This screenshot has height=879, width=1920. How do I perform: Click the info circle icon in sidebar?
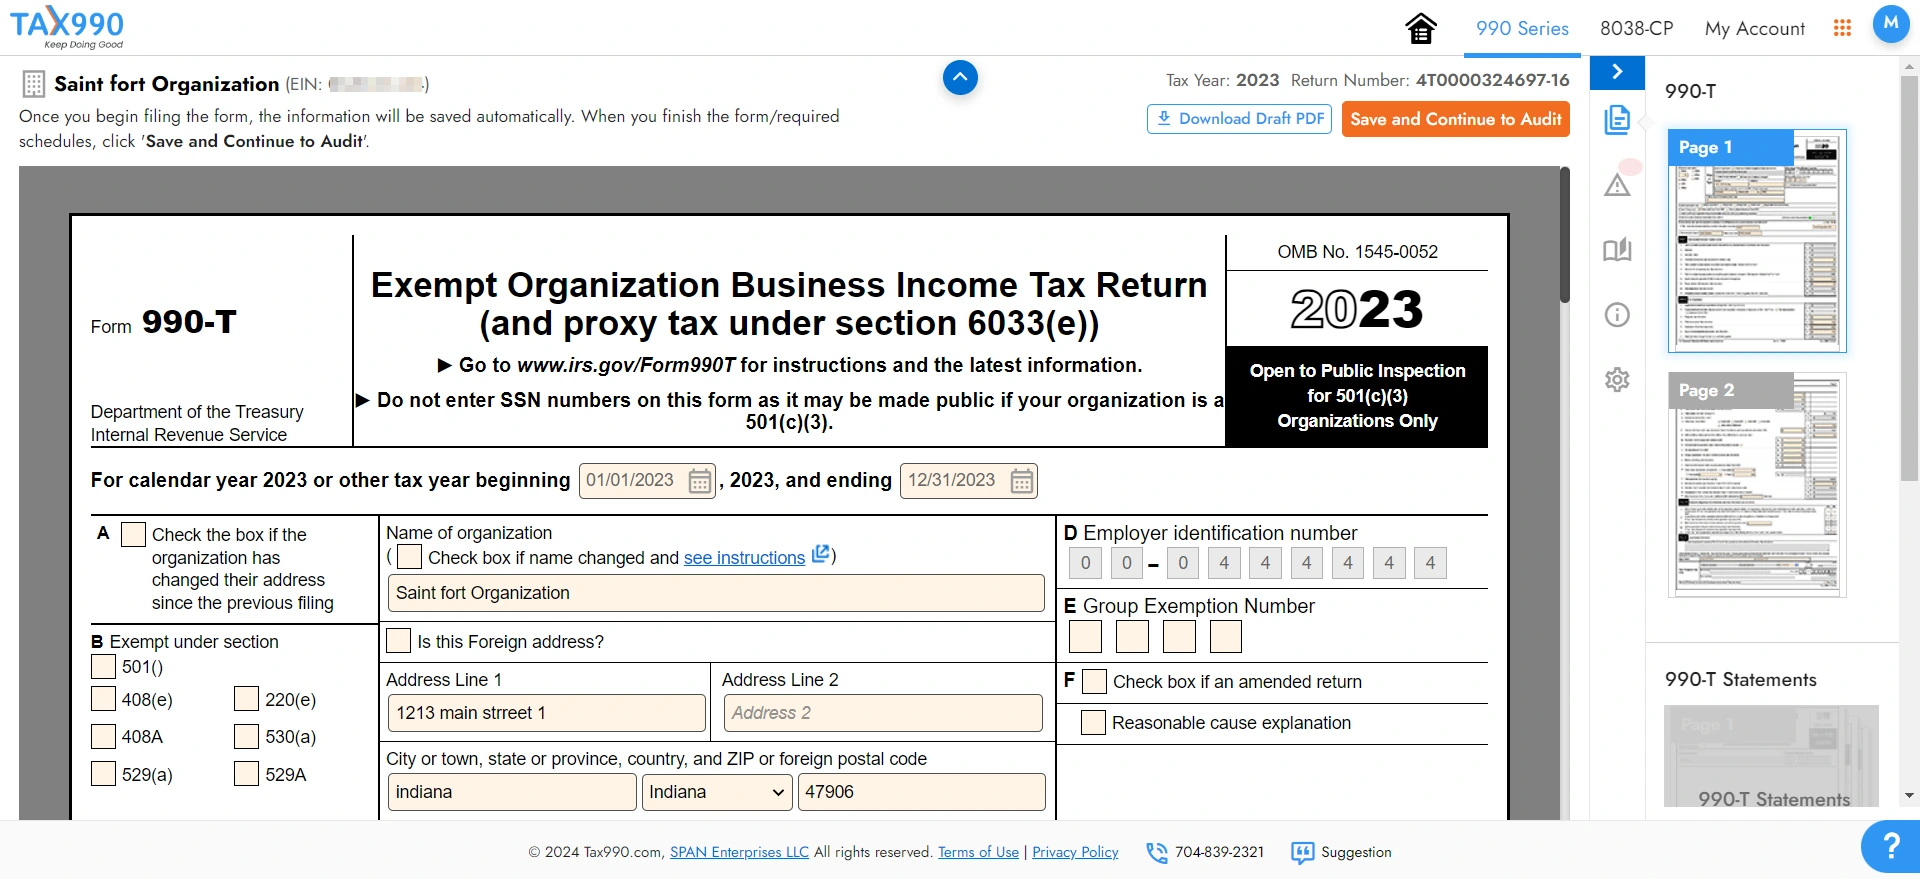1617,315
